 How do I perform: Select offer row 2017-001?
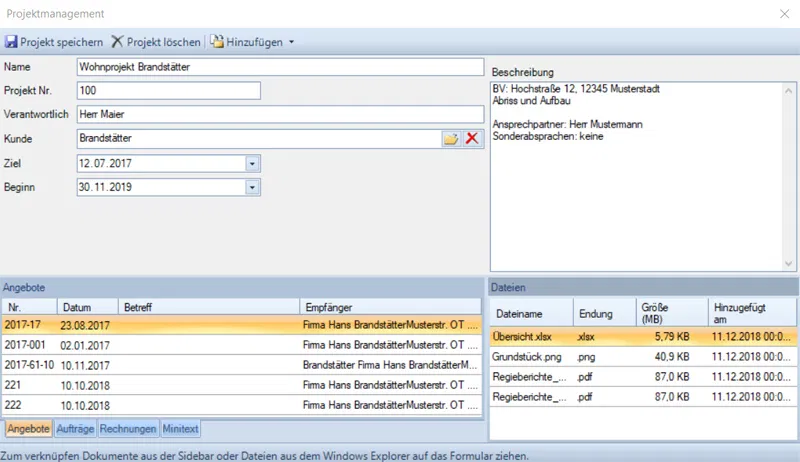point(240,345)
